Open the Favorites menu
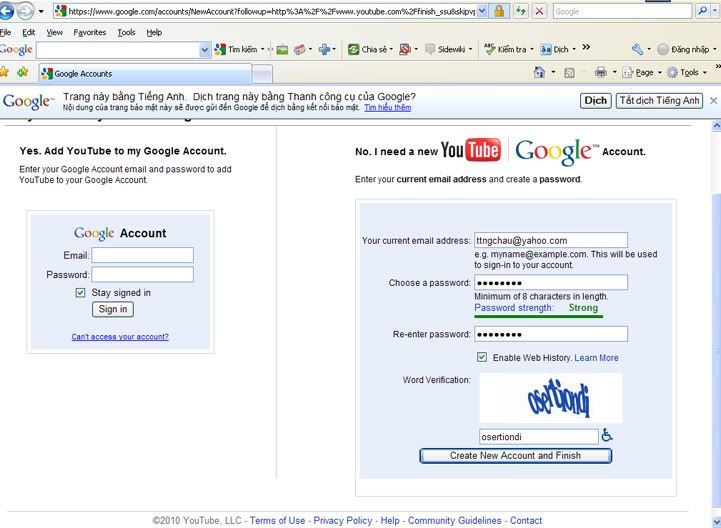 tap(90, 32)
